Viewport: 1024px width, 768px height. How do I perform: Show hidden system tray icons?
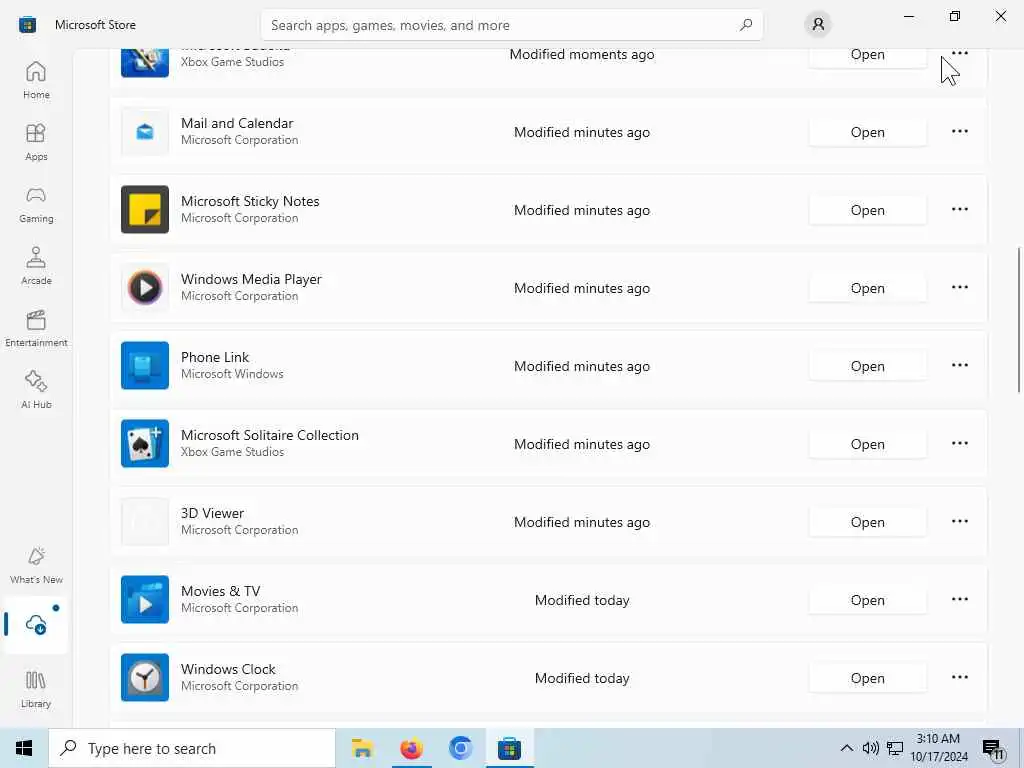point(846,748)
